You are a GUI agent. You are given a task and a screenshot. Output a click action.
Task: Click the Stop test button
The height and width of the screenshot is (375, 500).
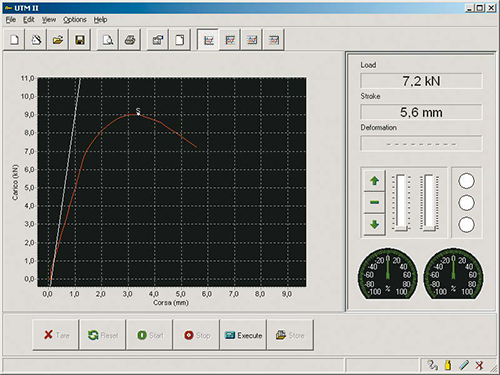[x=197, y=335]
